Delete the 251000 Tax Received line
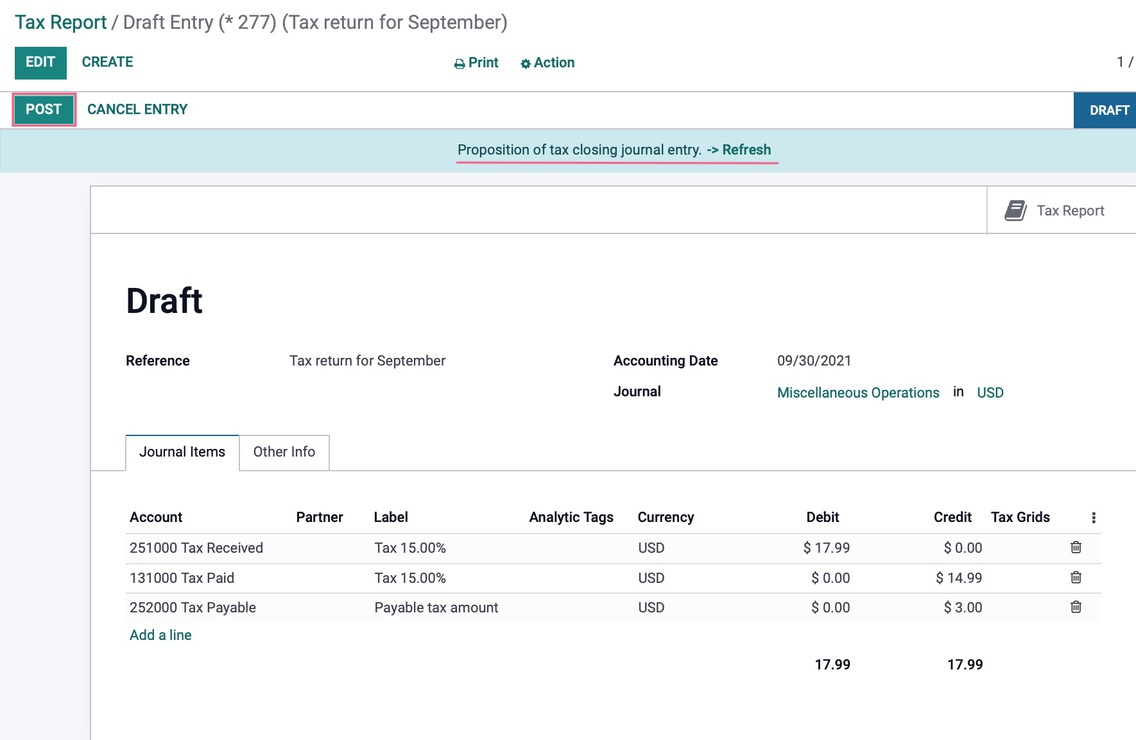Screen dimensions: 1136x740 [x=1076, y=547]
